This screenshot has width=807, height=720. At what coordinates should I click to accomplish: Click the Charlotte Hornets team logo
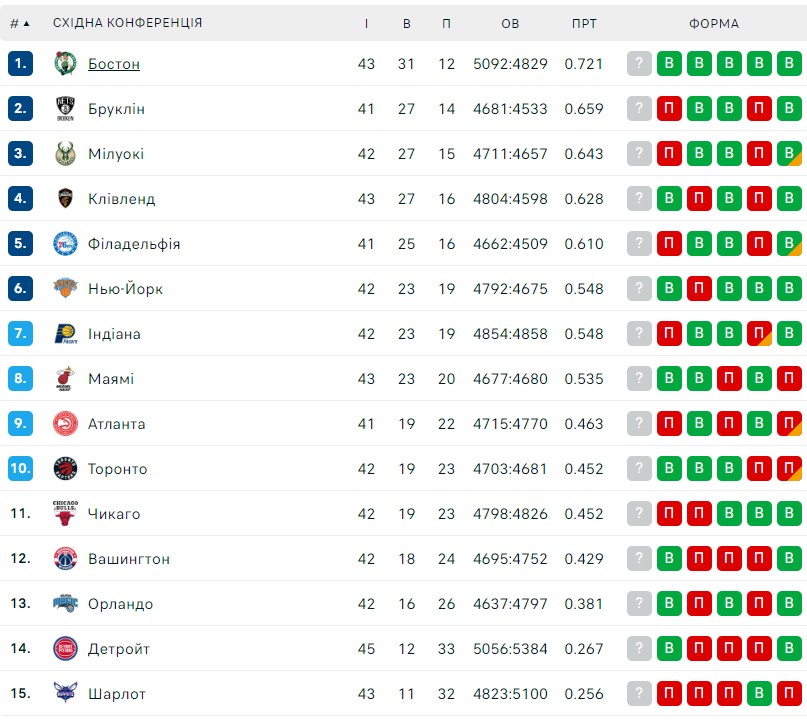coord(65,693)
